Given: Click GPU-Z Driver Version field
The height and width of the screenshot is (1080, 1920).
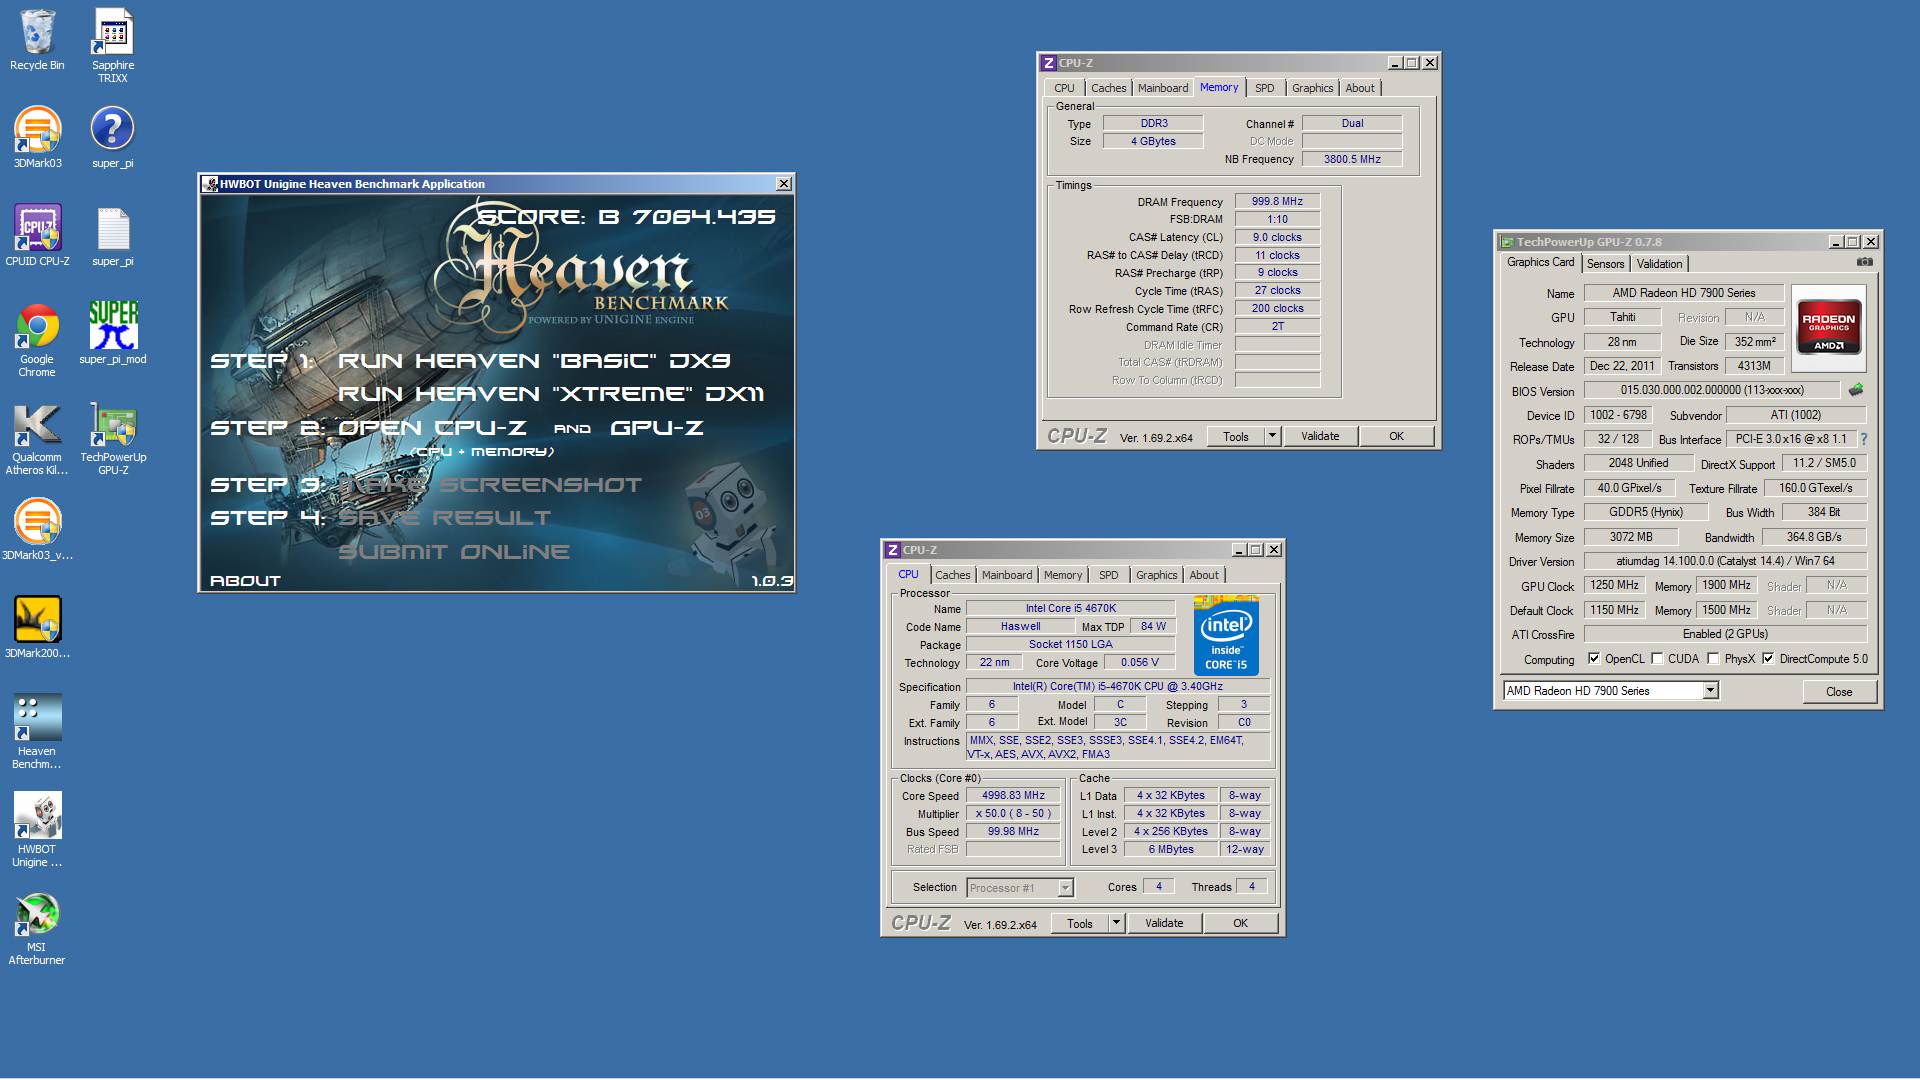Looking at the screenshot, I should click(1725, 561).
